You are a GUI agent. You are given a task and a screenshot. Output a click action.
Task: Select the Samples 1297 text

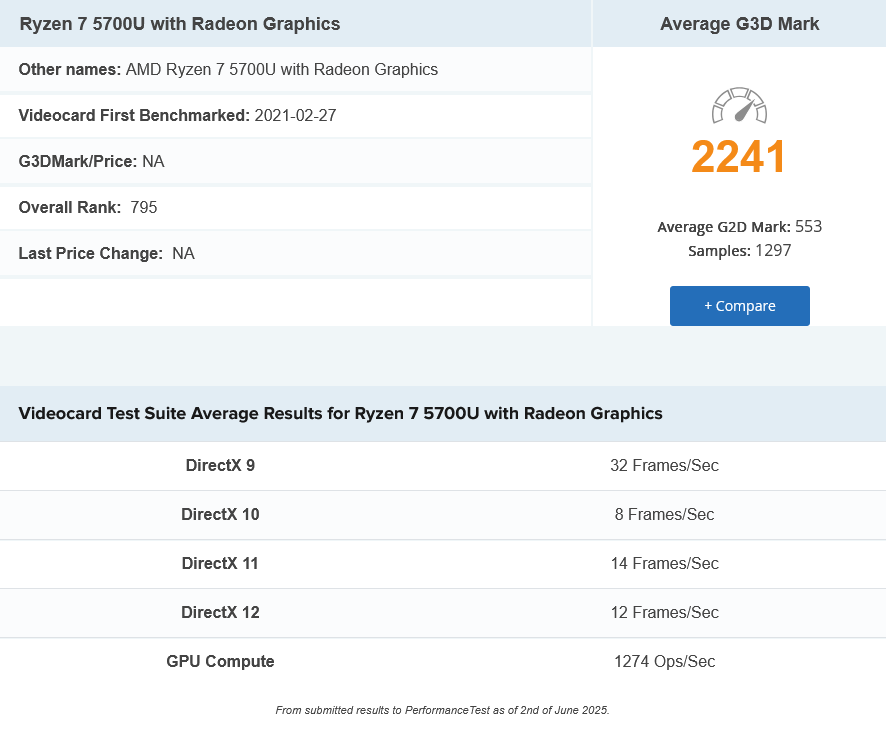[739, 251]
